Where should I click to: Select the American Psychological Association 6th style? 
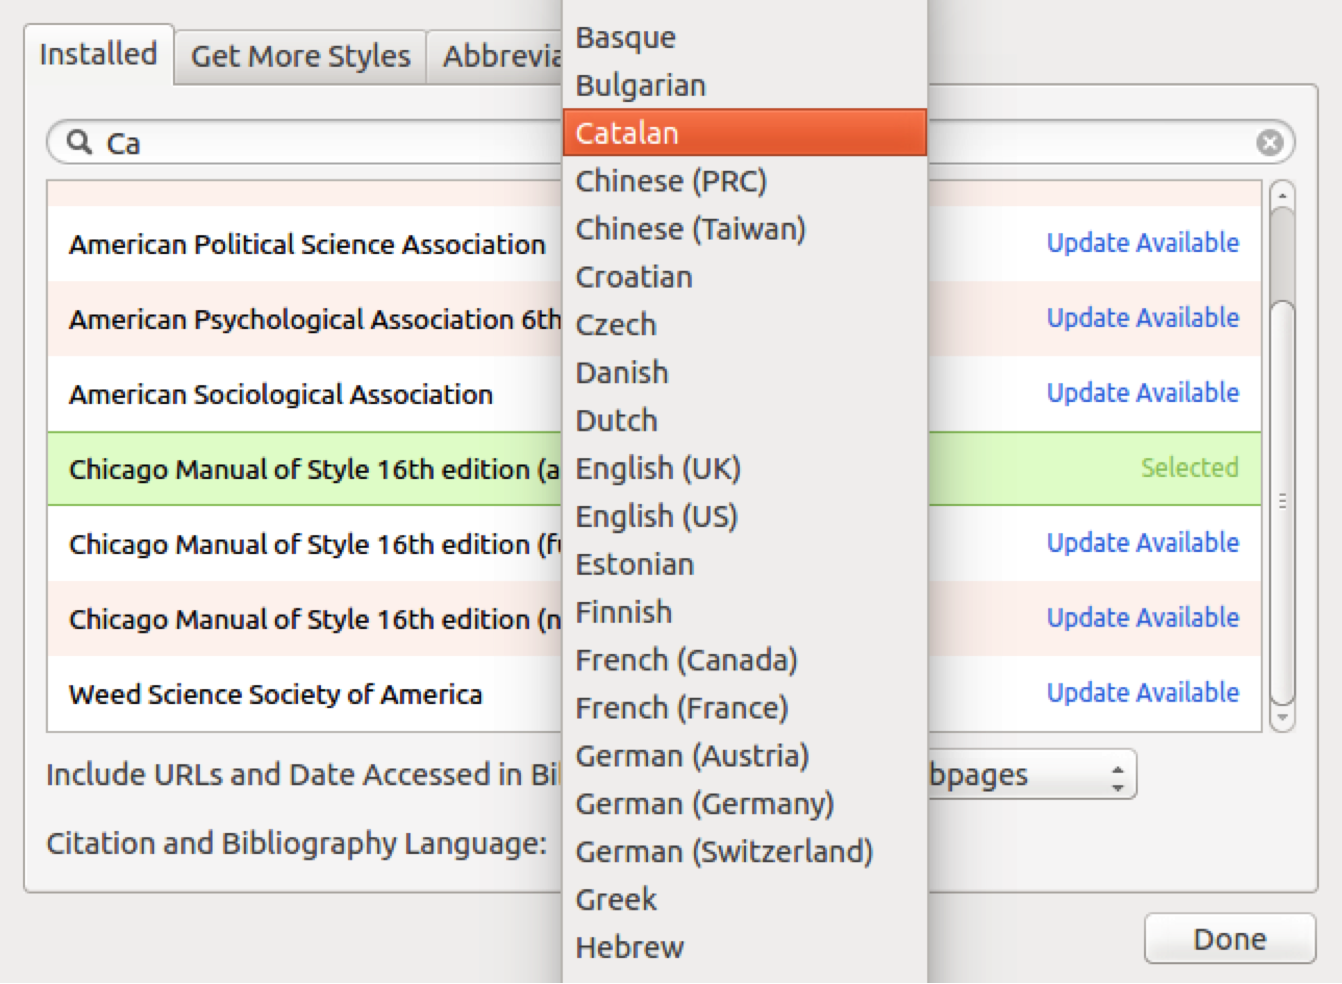point(300,320)
